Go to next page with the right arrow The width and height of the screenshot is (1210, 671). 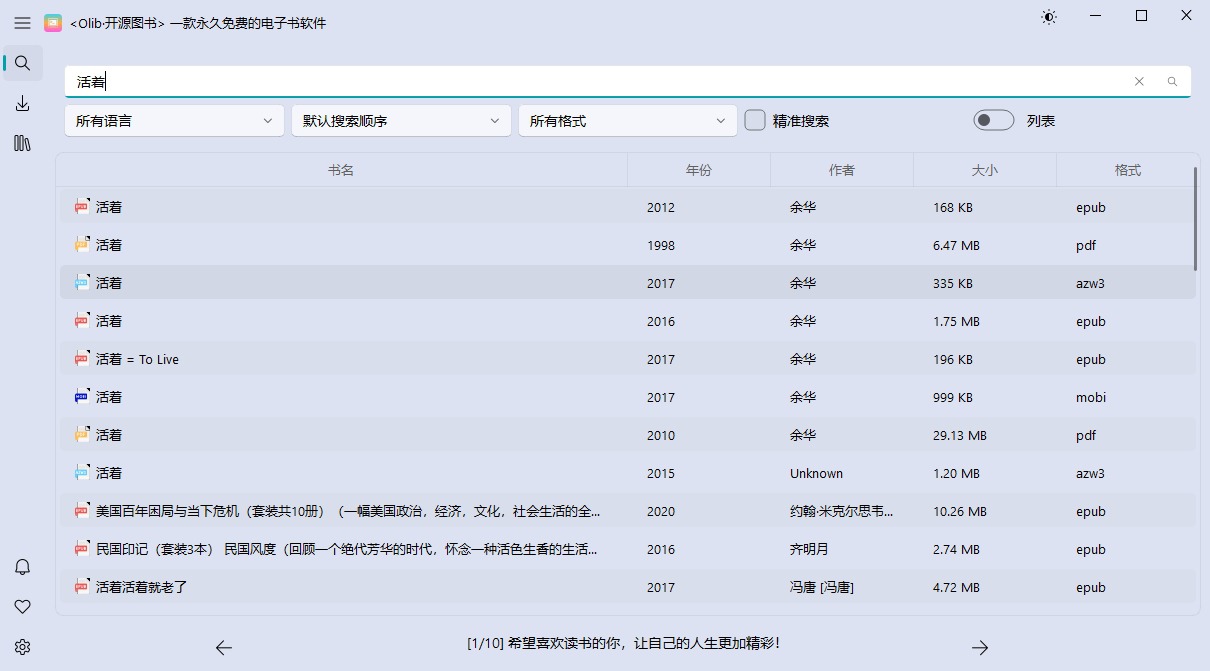[x=980, y=648]
